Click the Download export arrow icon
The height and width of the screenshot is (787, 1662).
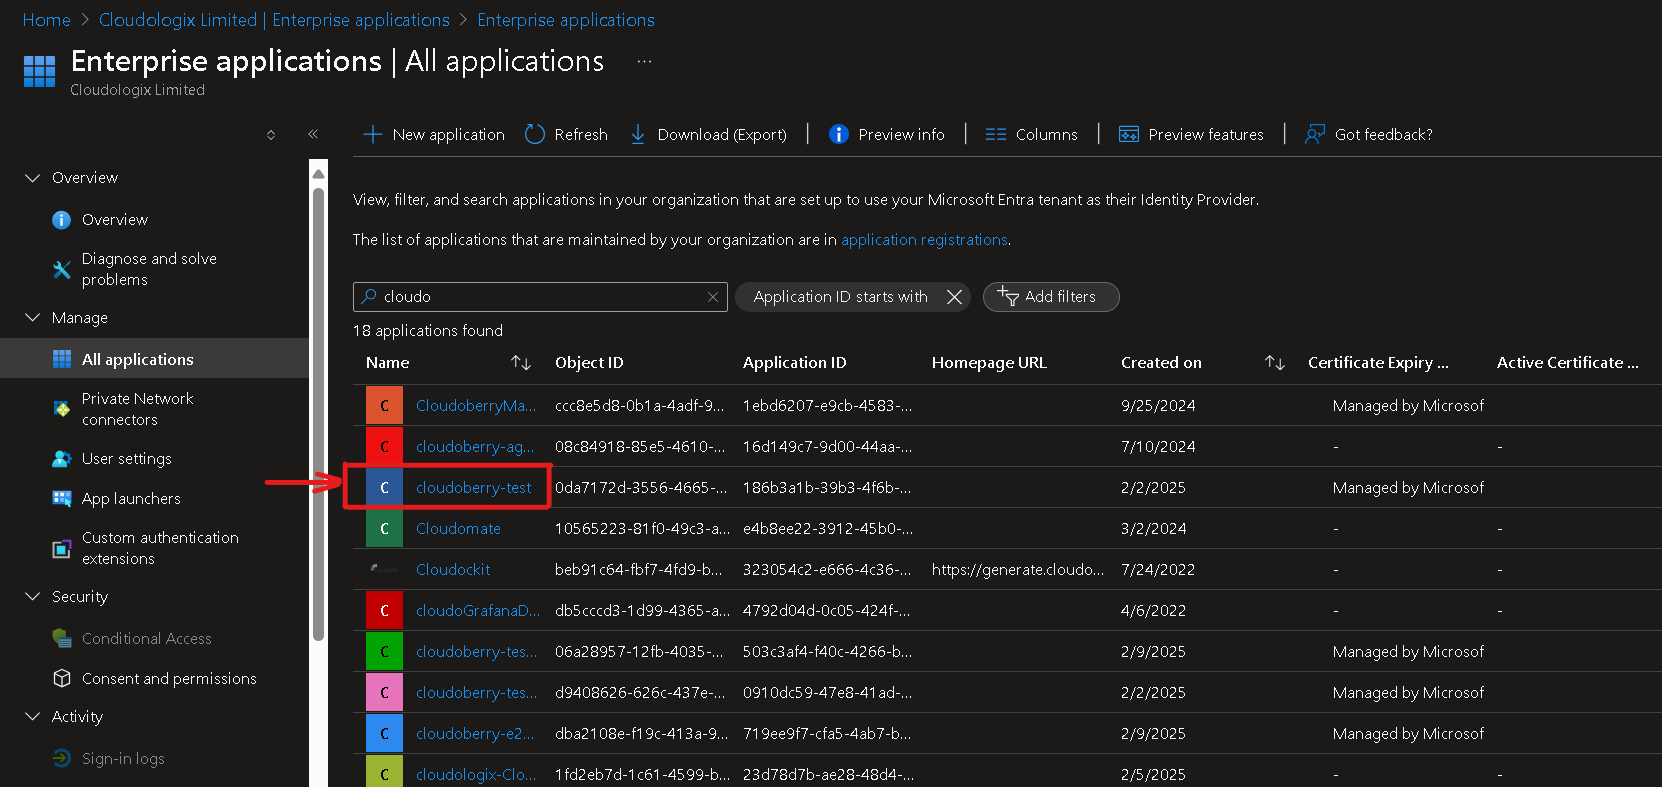(638, 134)
